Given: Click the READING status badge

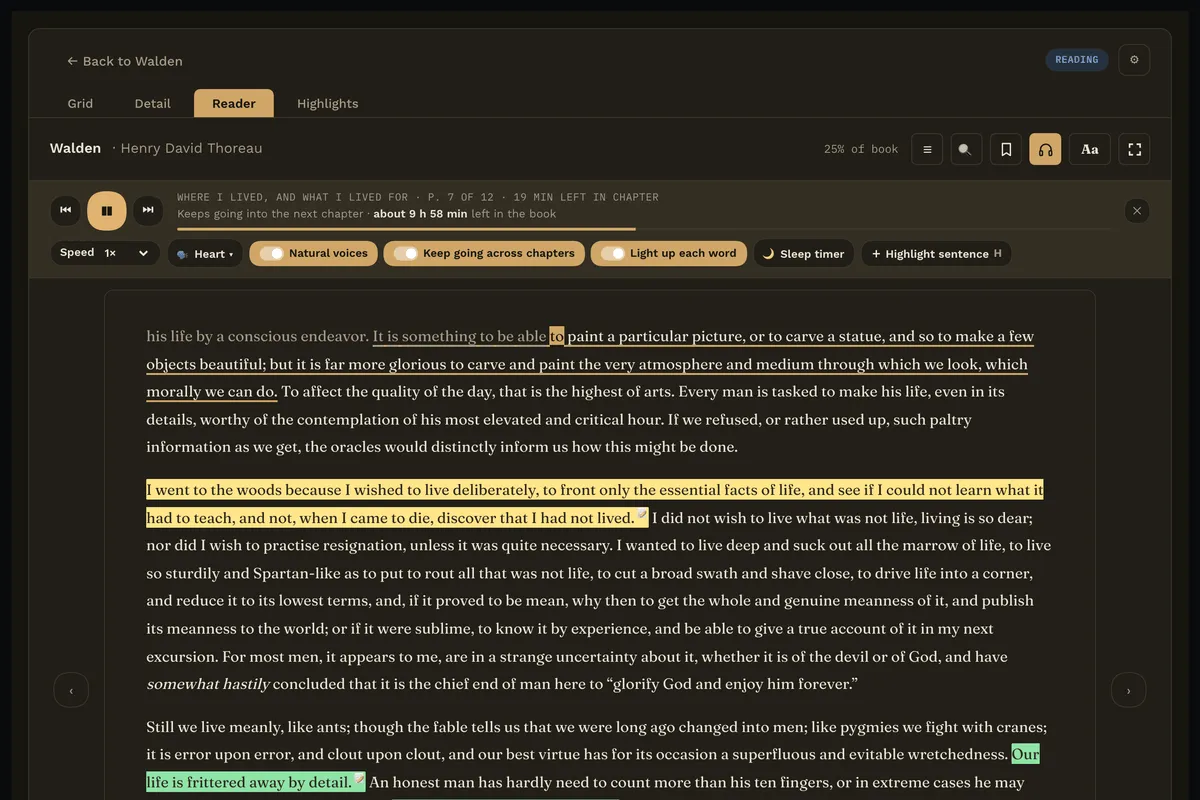Looking at the screenshot, I should [1077, 60].
